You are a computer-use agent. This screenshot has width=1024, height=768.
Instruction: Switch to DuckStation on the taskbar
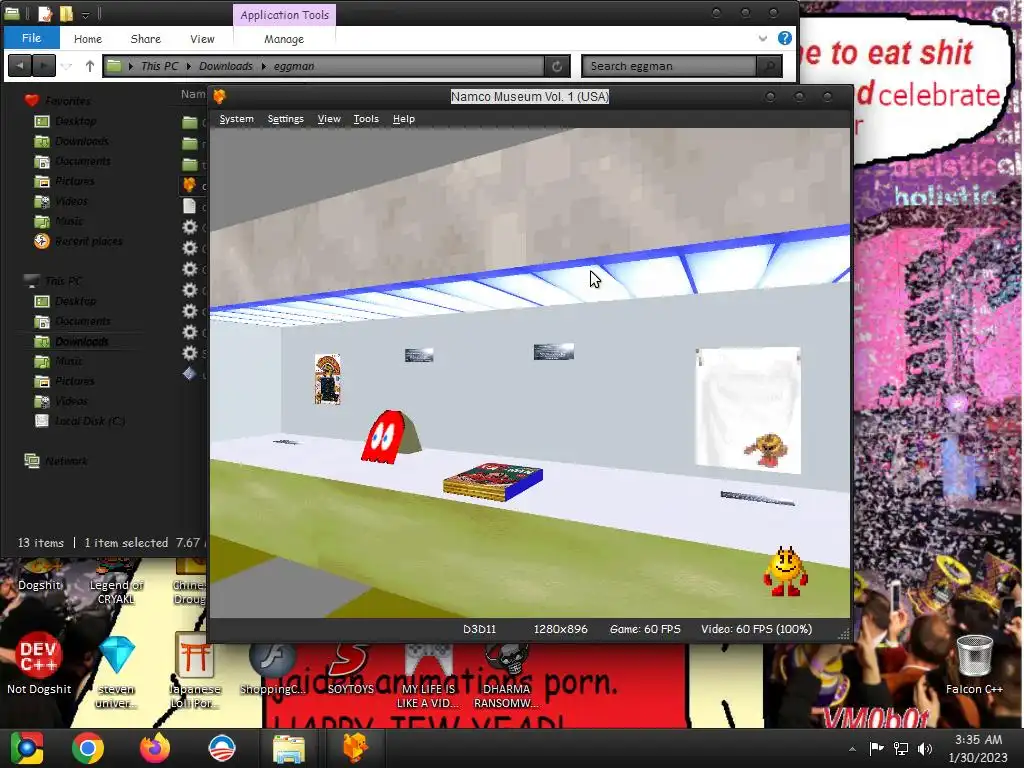(x=355, y=748)
